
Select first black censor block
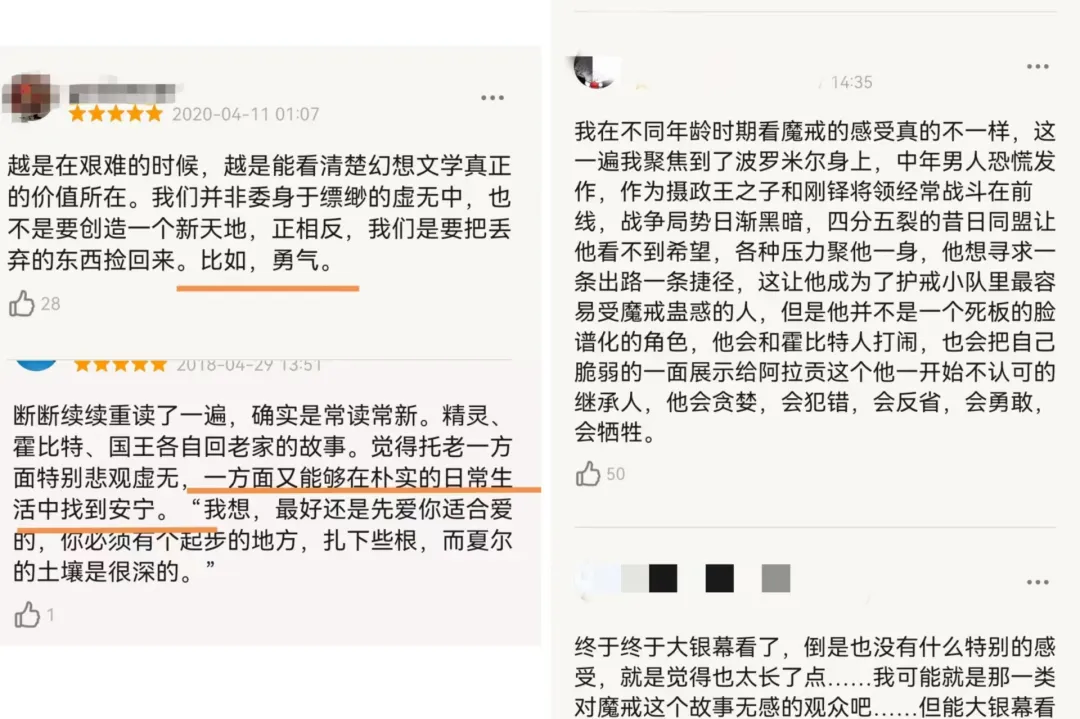pyautogui.click(x=663, y=579)
